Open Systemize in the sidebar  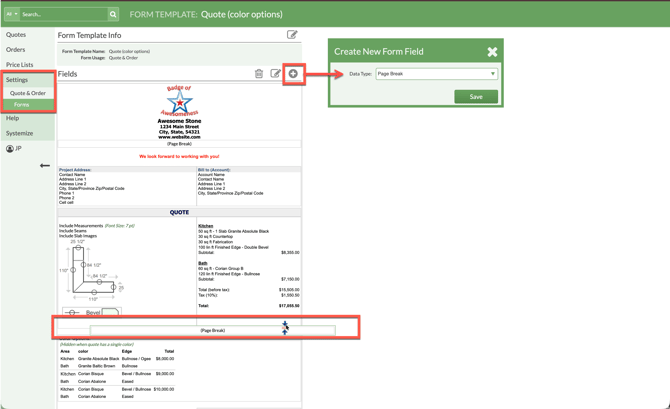click(19, 133)
